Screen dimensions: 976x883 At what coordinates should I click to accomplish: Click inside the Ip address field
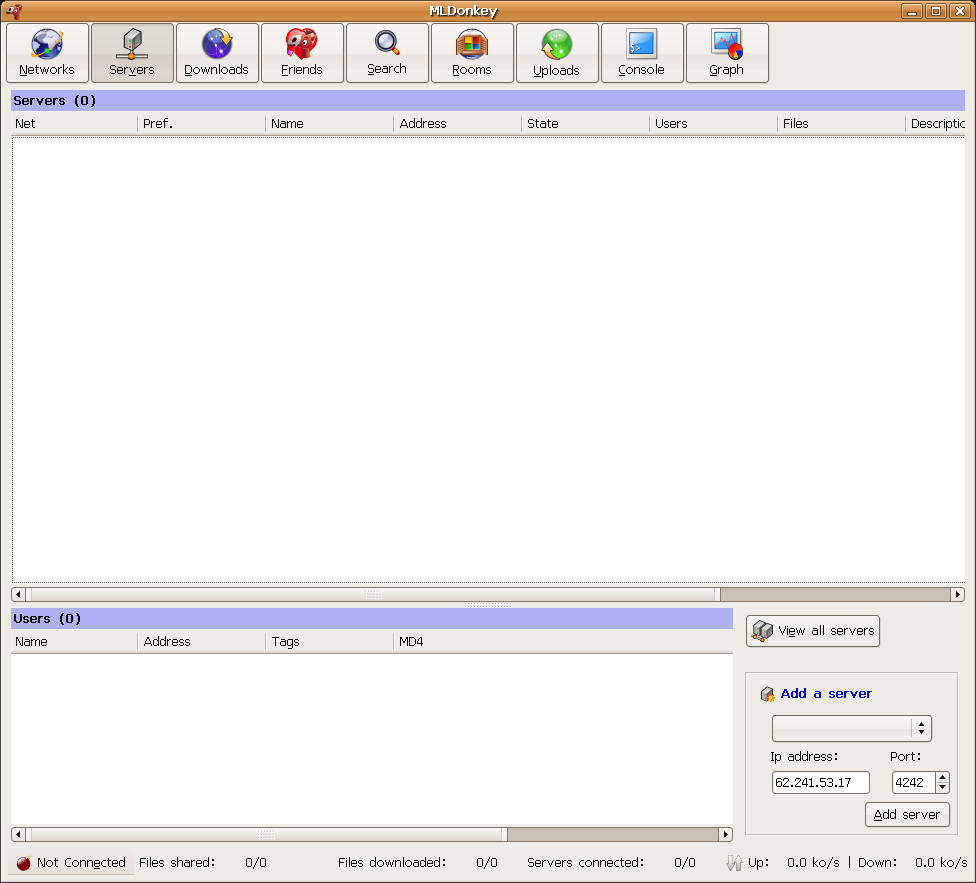tap(820, 783)
